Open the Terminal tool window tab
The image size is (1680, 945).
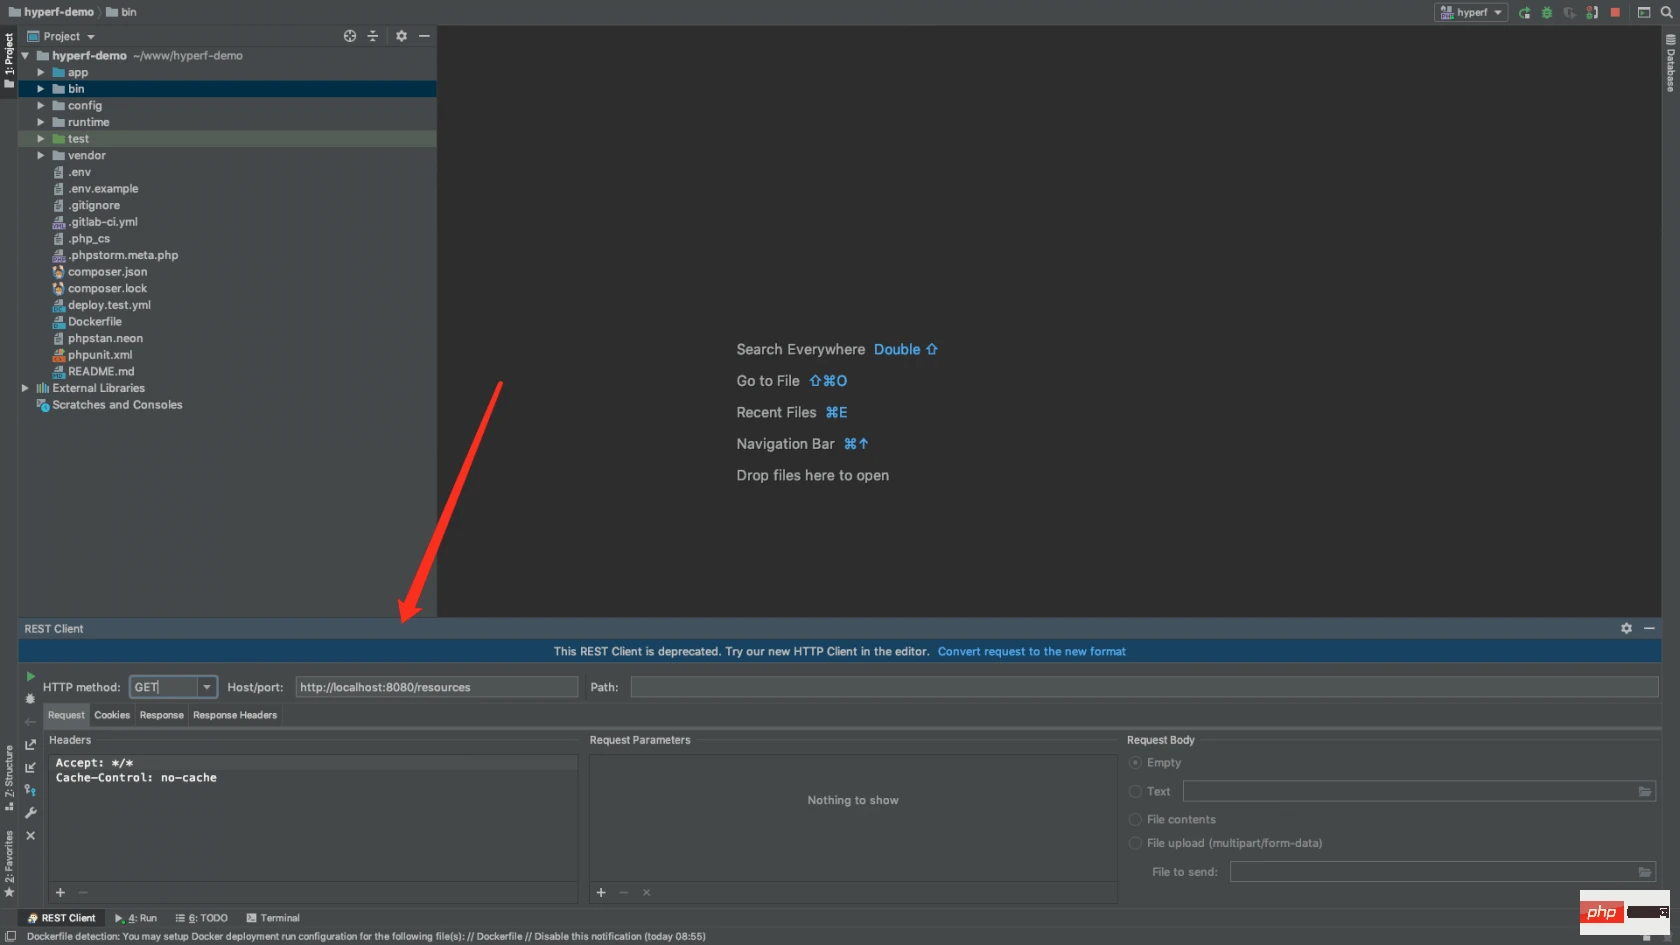click(273, 918)
